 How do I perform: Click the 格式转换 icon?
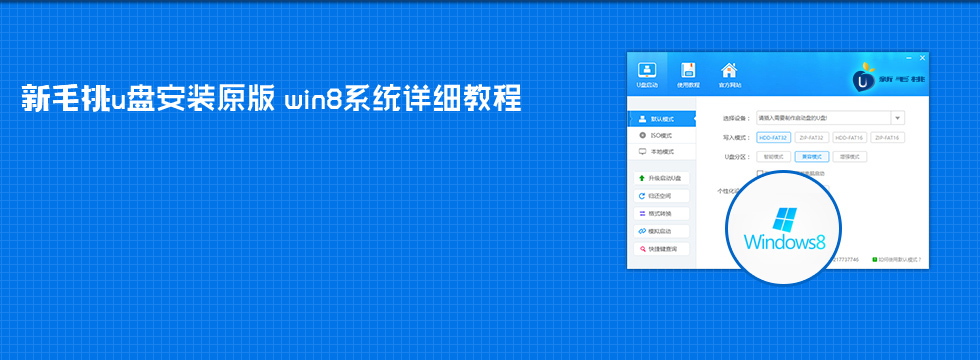click(x=641, y=213)
